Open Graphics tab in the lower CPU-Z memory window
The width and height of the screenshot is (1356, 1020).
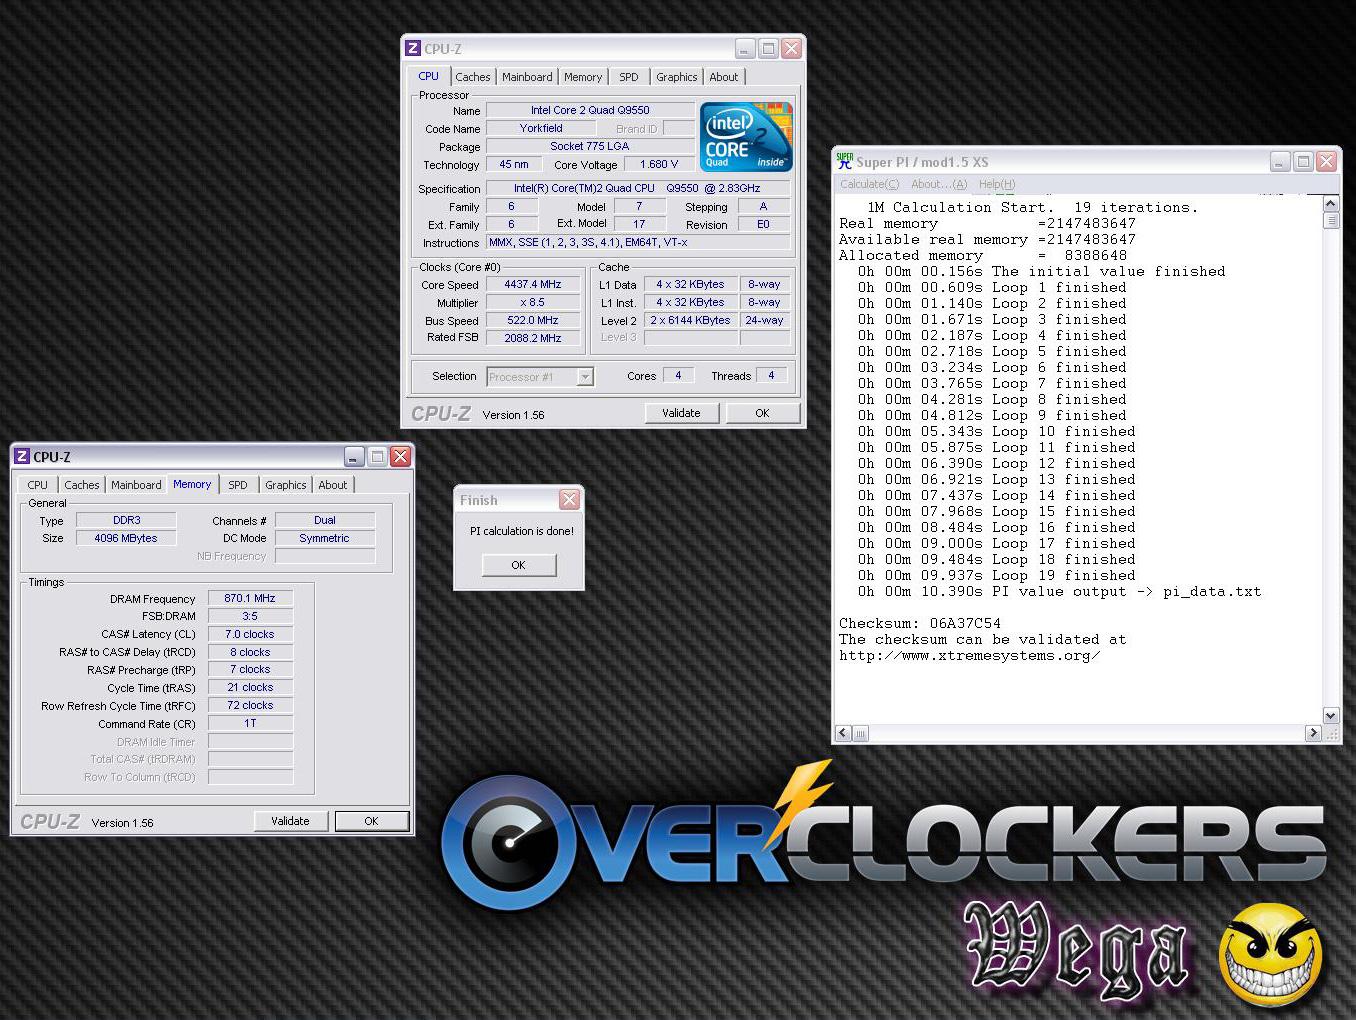coord(286,485)
